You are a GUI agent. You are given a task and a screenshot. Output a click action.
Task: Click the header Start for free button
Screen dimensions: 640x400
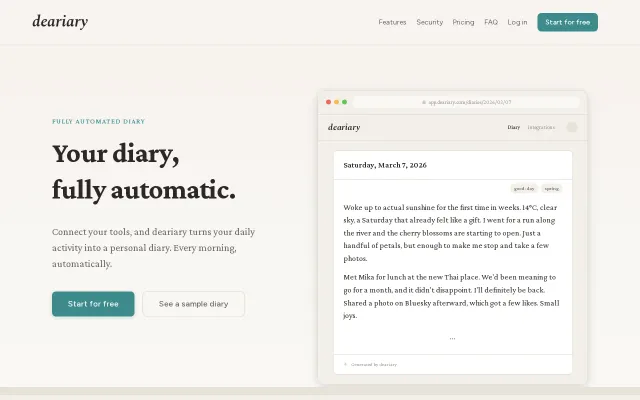567,22
